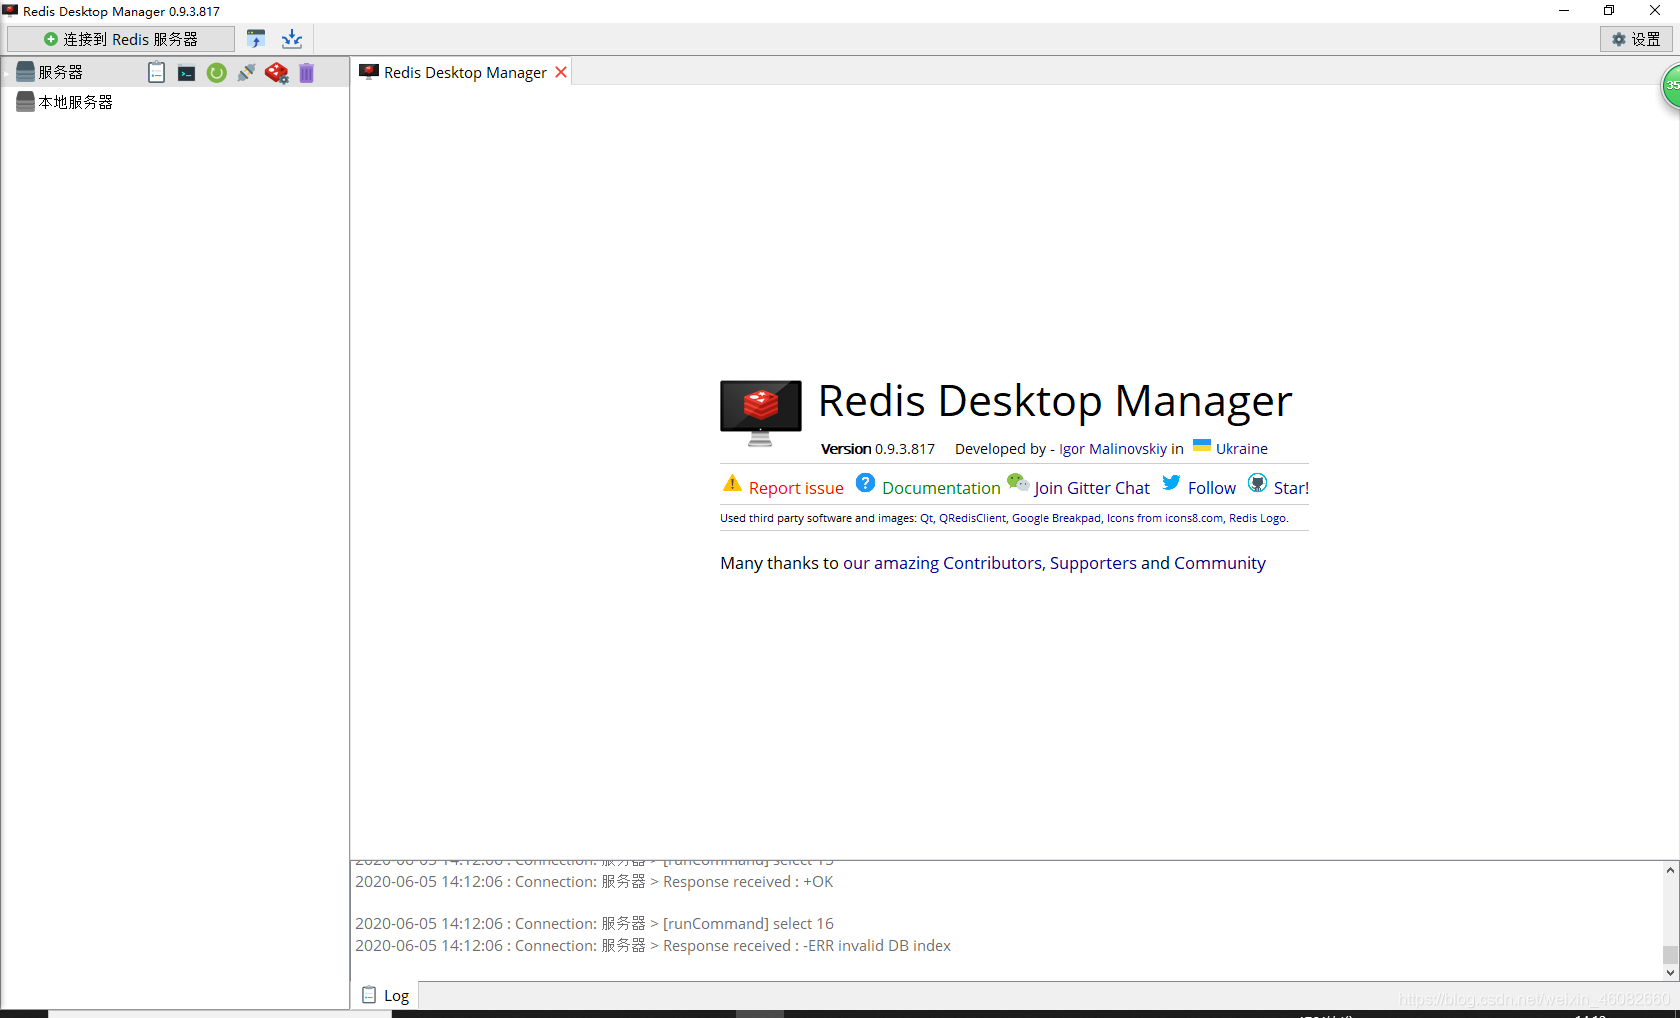Click the blue question mark Documentation icon
The image size is (1680, 1018).
866,484
